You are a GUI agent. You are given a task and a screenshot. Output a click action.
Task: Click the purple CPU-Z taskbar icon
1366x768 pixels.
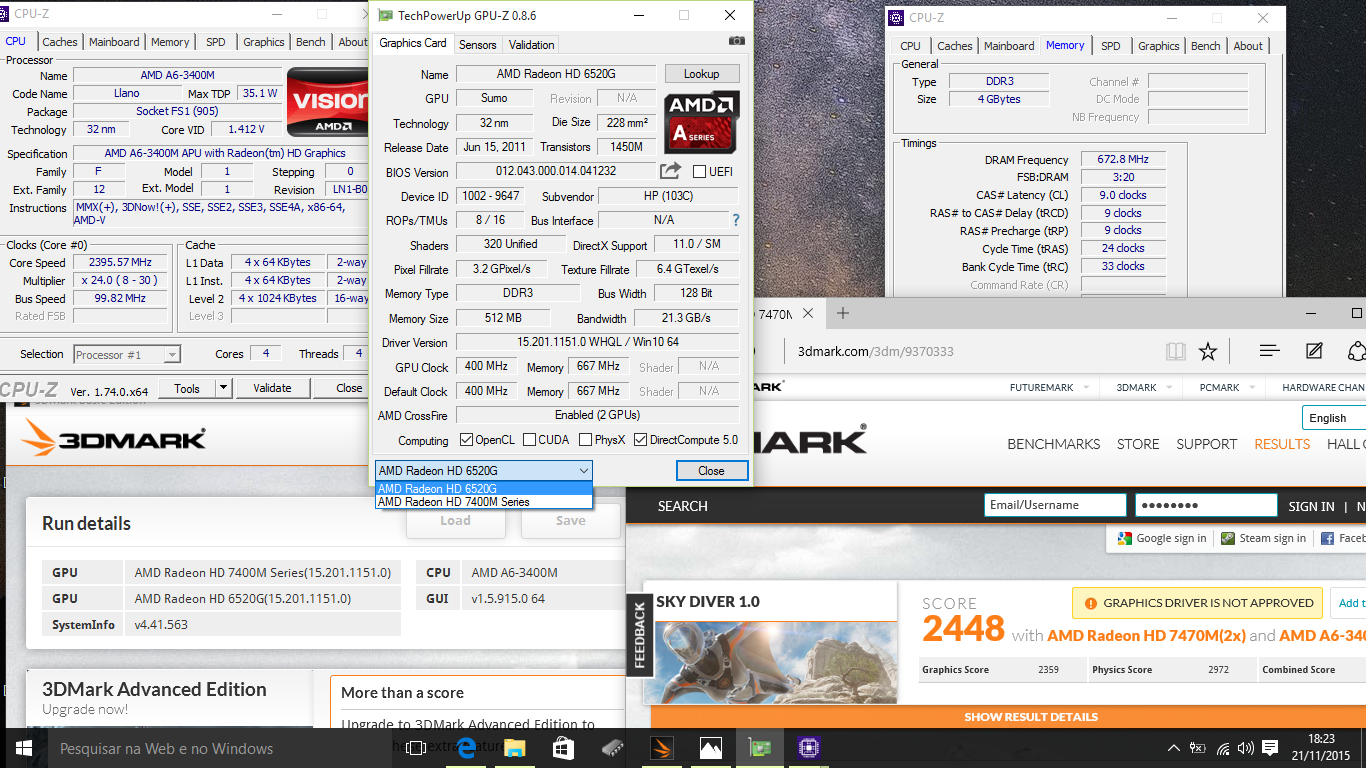(808, 748)
